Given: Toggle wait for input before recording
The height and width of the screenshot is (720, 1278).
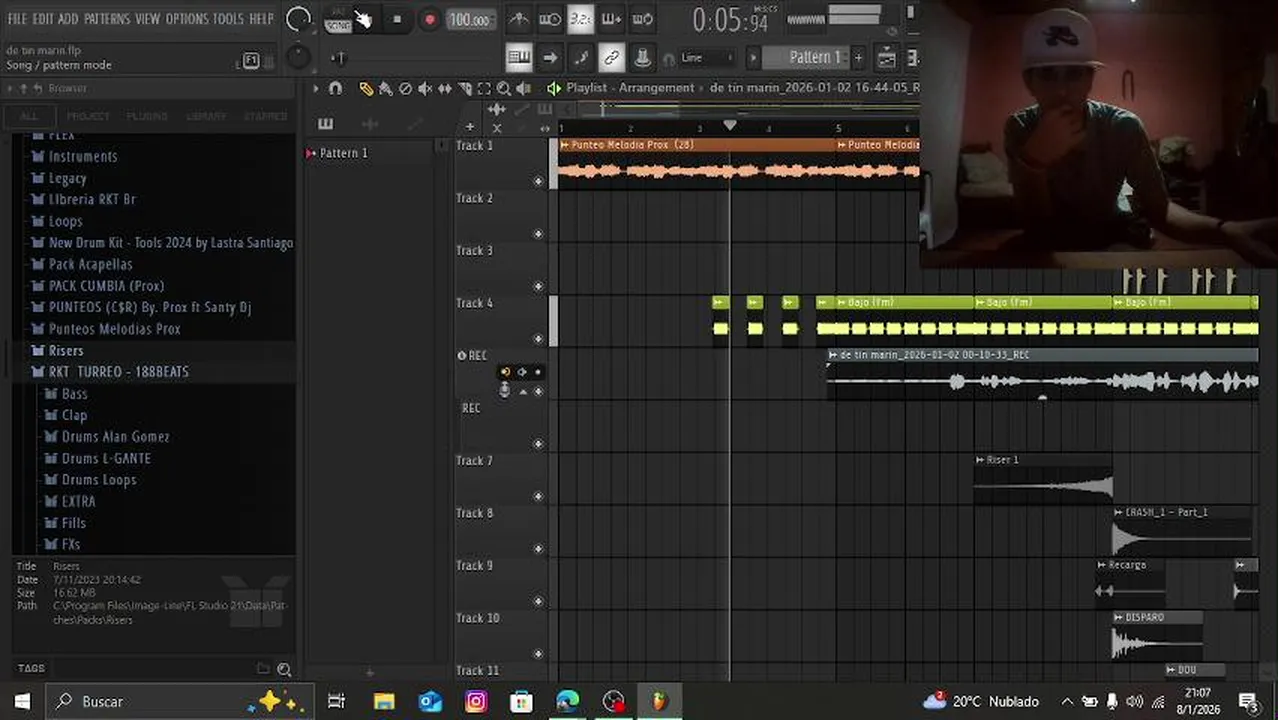Looking at the screenshot, I should (549, 19).
